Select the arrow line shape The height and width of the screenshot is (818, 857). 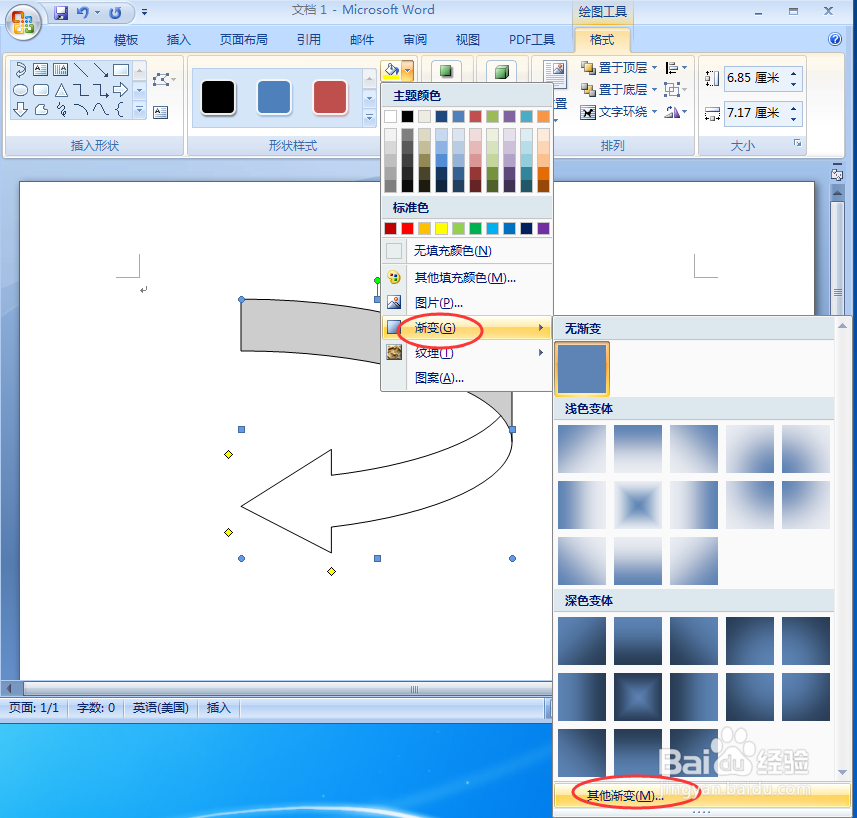point(101,69)
